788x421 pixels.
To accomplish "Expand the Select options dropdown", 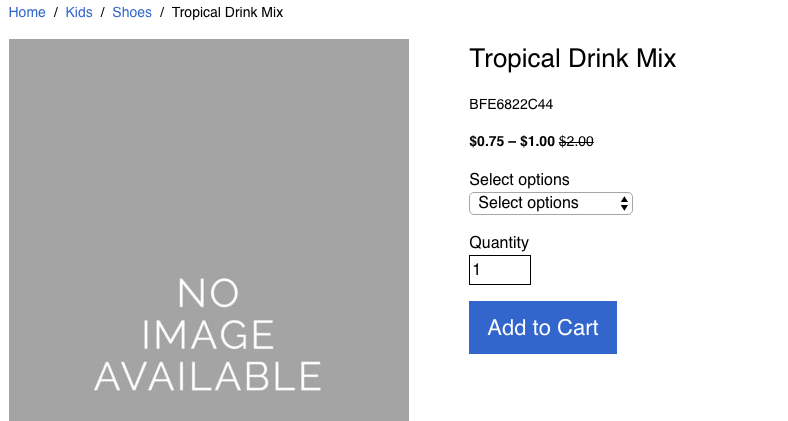I will coord(551,203).
